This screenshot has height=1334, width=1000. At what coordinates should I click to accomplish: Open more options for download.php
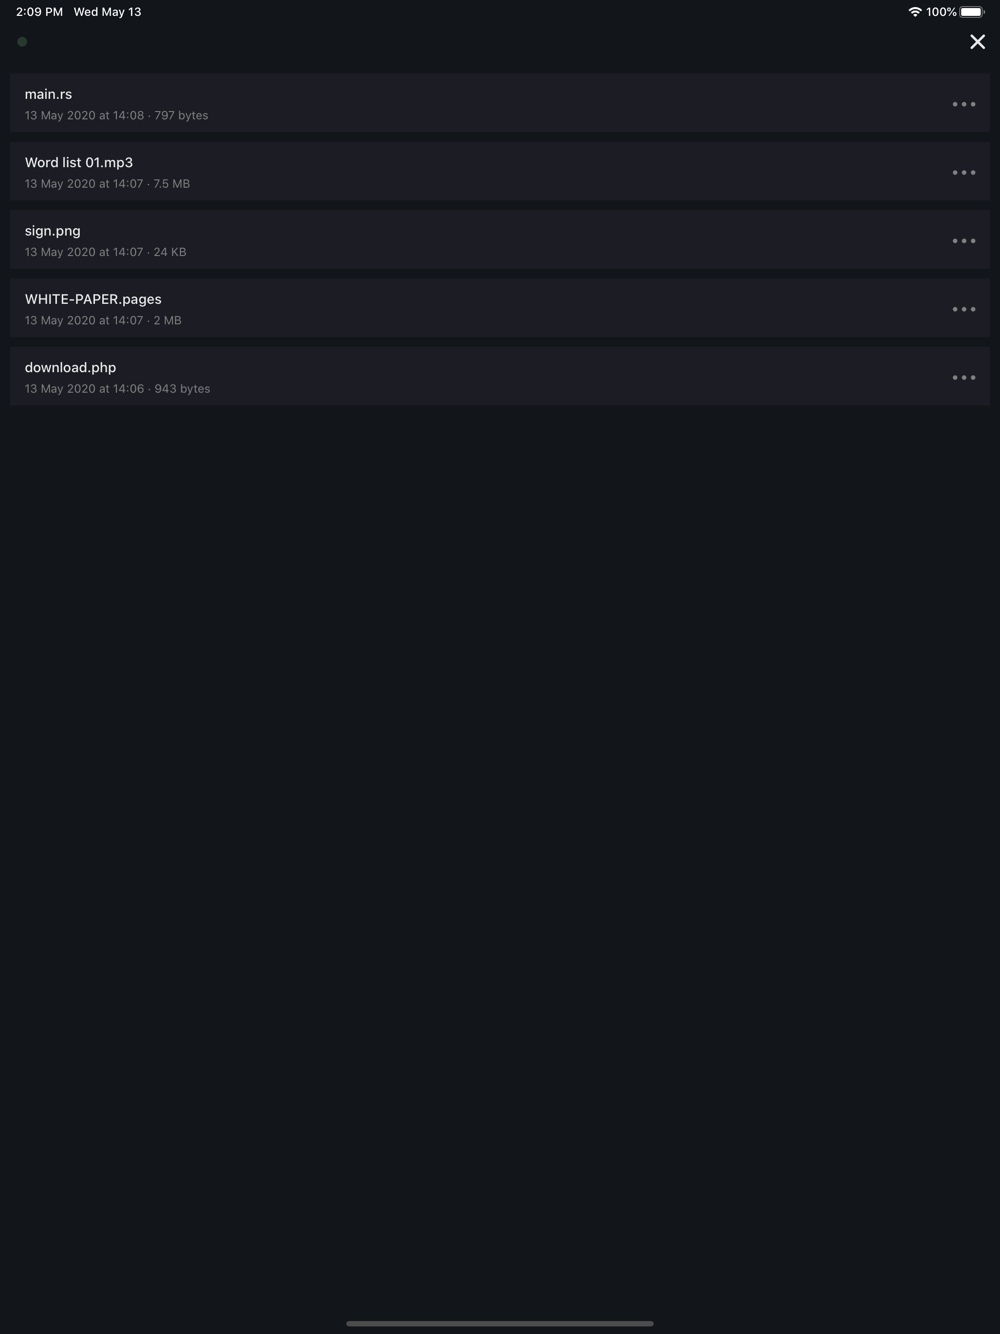(x=963, y=377)
